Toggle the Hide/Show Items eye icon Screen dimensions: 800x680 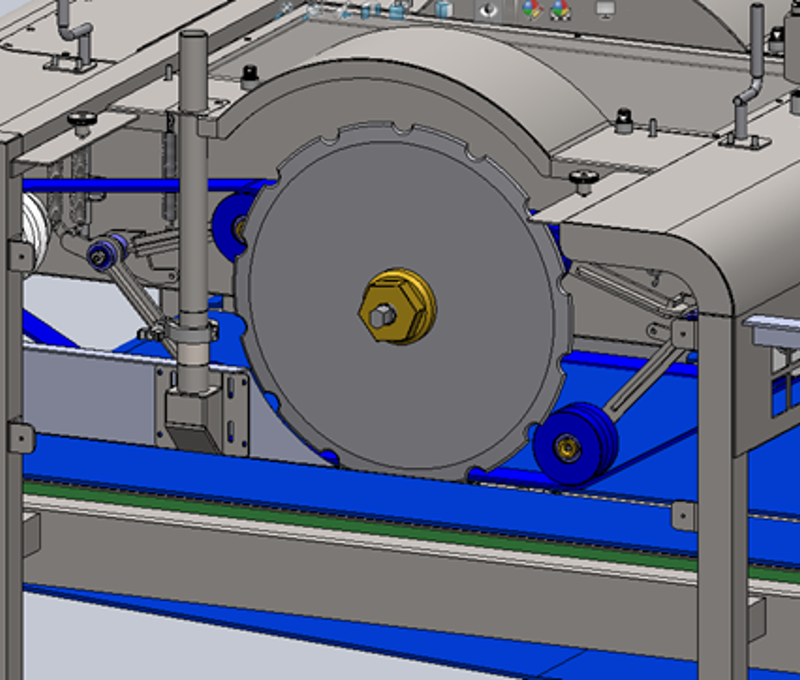tap(489, 11)
